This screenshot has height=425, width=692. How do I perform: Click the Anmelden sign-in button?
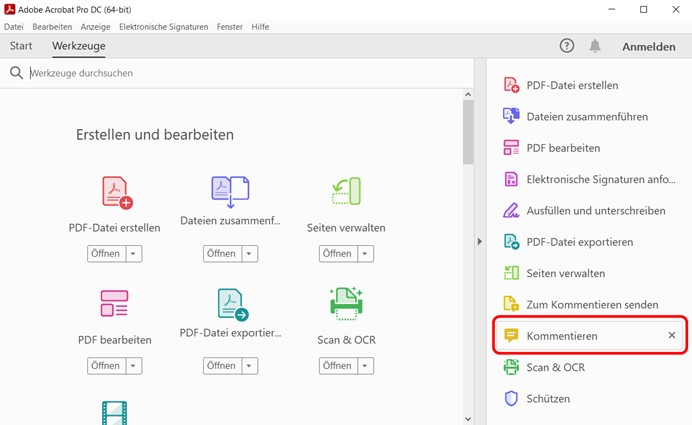[x=648, y=47]
